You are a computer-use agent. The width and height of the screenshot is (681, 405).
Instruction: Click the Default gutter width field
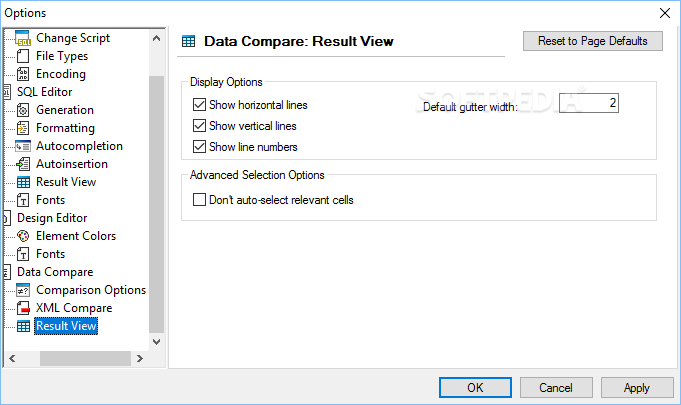pos(588,103)
